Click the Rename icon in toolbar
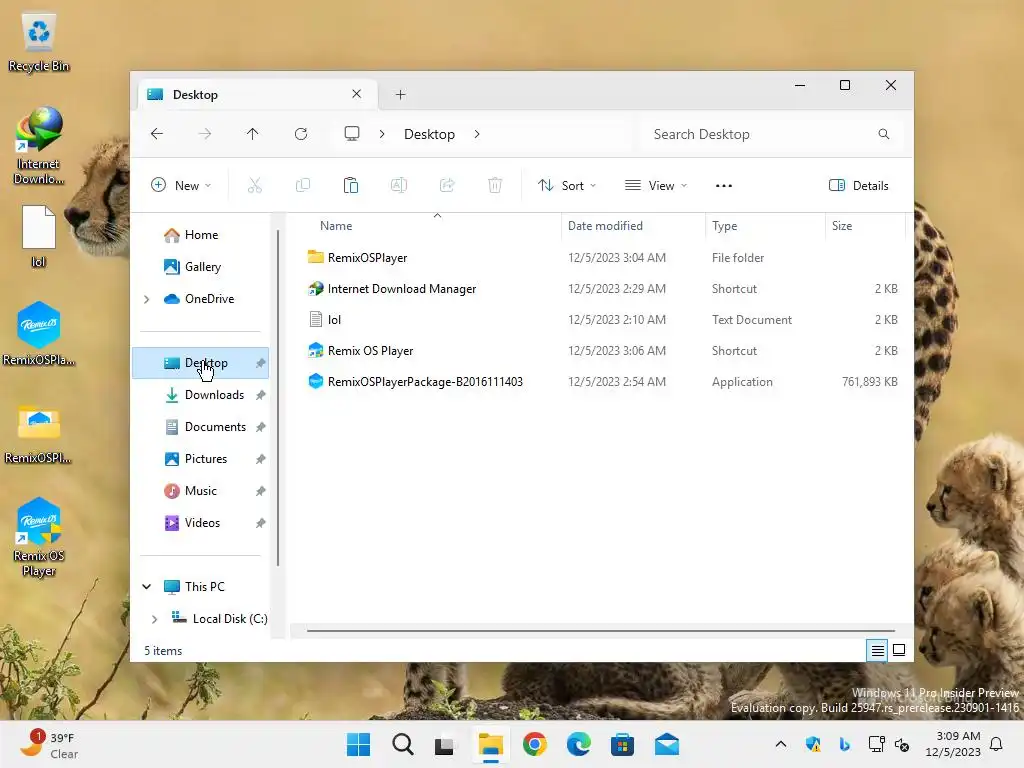This screenshot has height=768, width=1024. pyautogui.click(x=399, y=185)
